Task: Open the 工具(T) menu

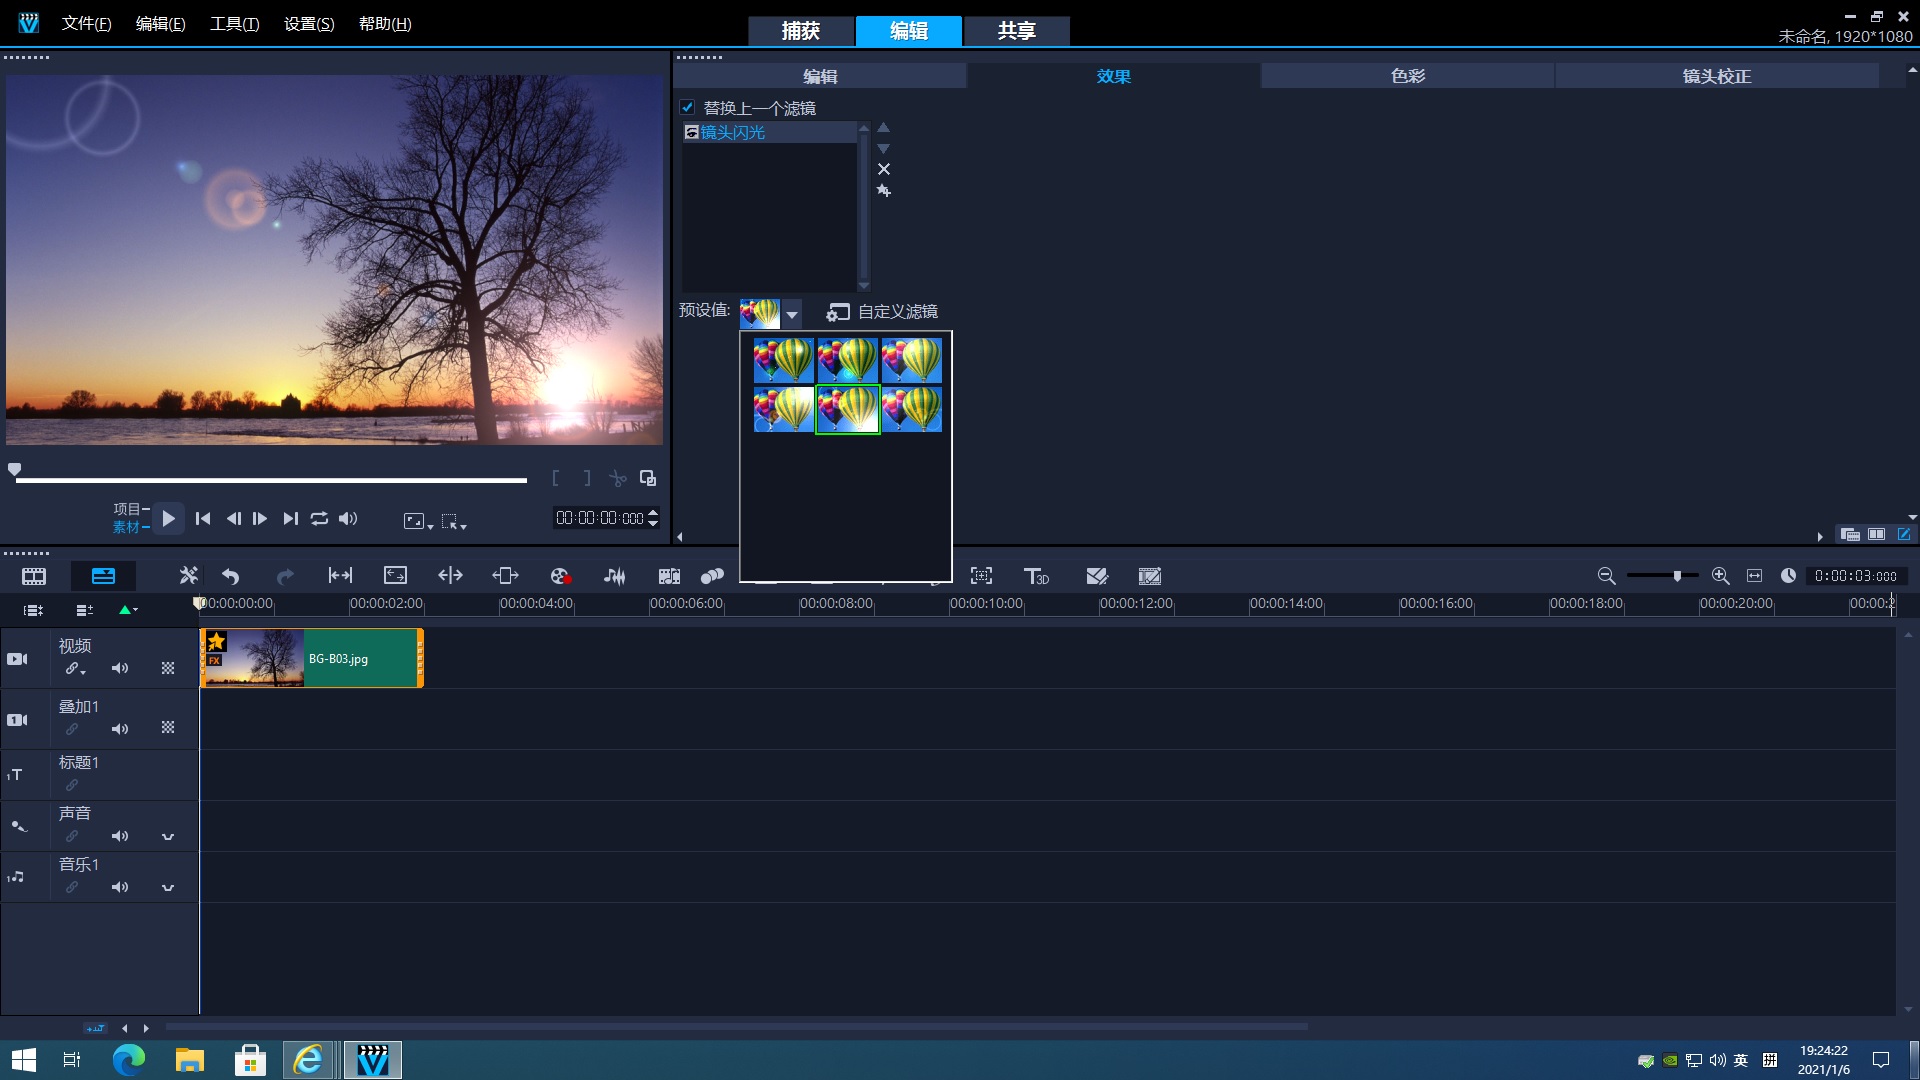Action: (x=234, y=23)
